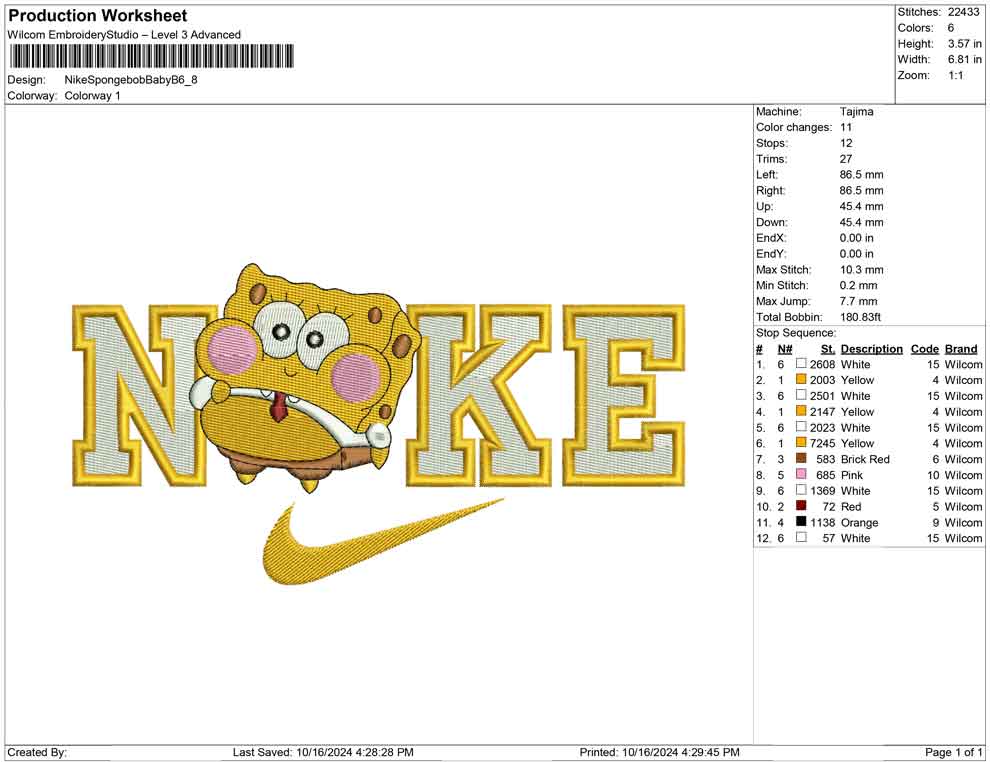Viewport: 990px width, 762px height.
Task: Click the letter K in the design
Action: tap(478, 395)
